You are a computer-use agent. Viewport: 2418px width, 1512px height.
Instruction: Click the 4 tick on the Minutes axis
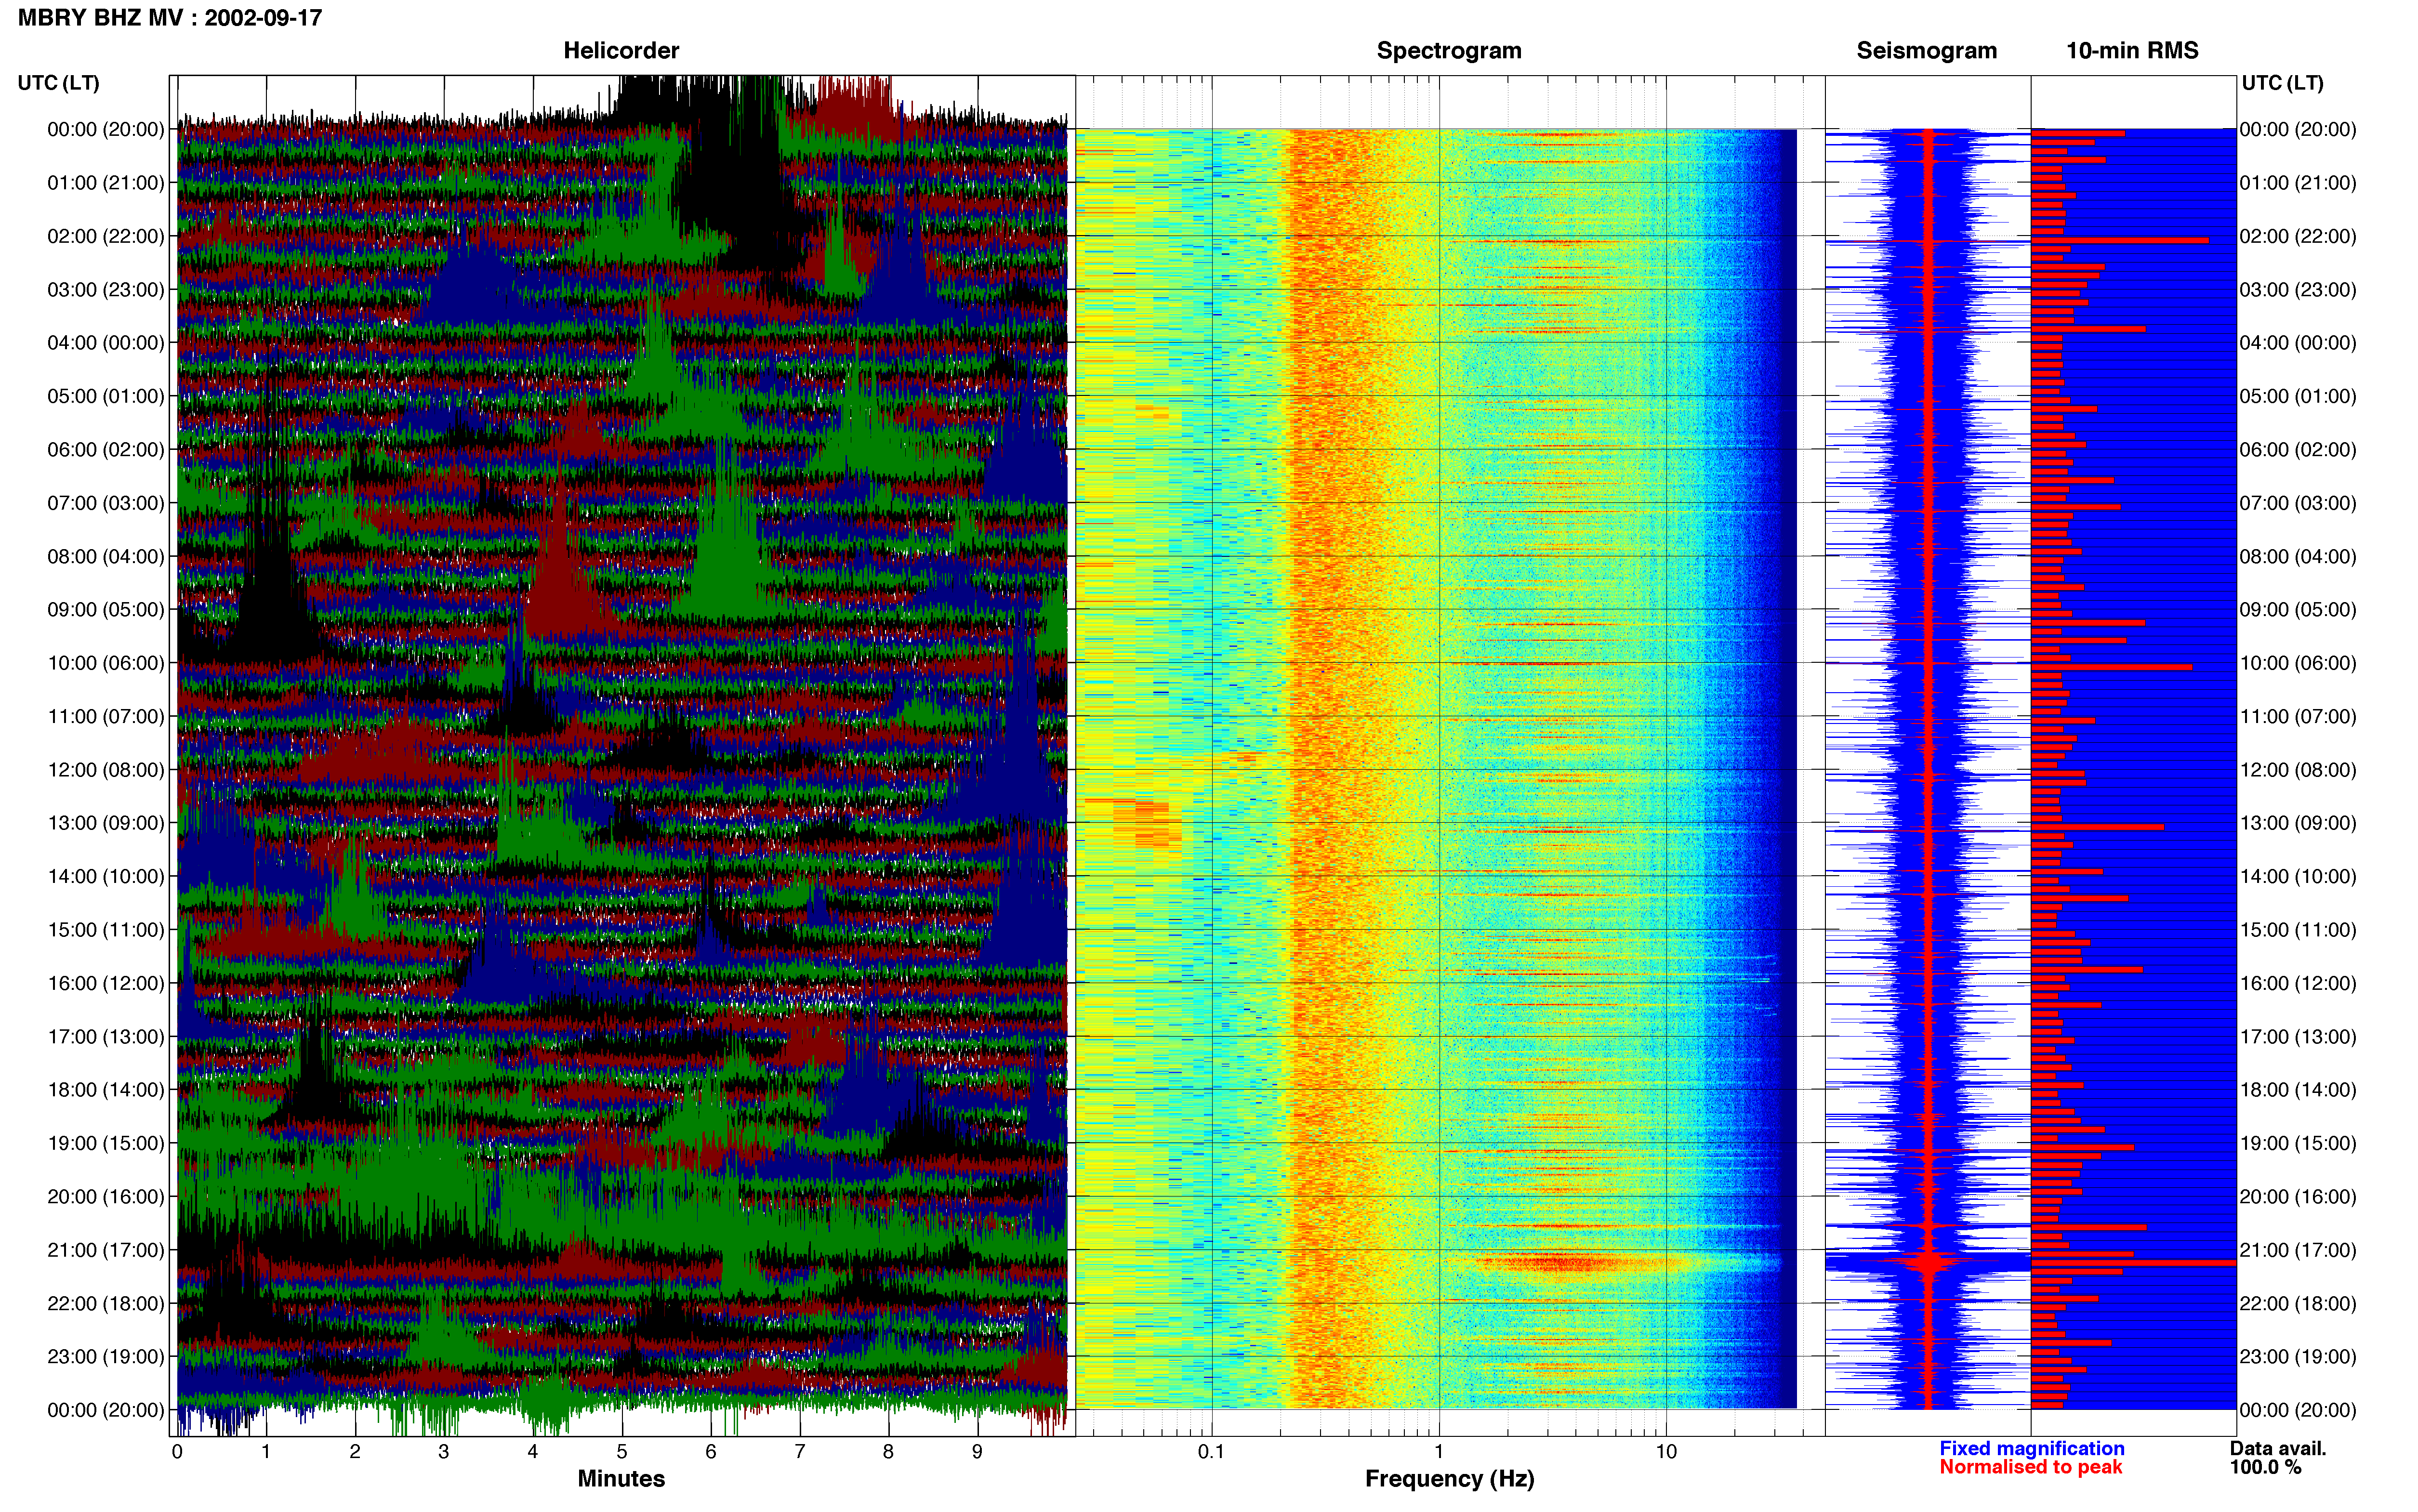(x=533, y=1451)
